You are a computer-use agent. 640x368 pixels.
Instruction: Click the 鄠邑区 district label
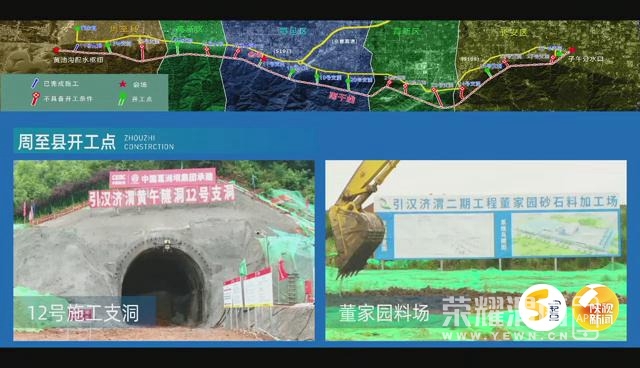292,31
